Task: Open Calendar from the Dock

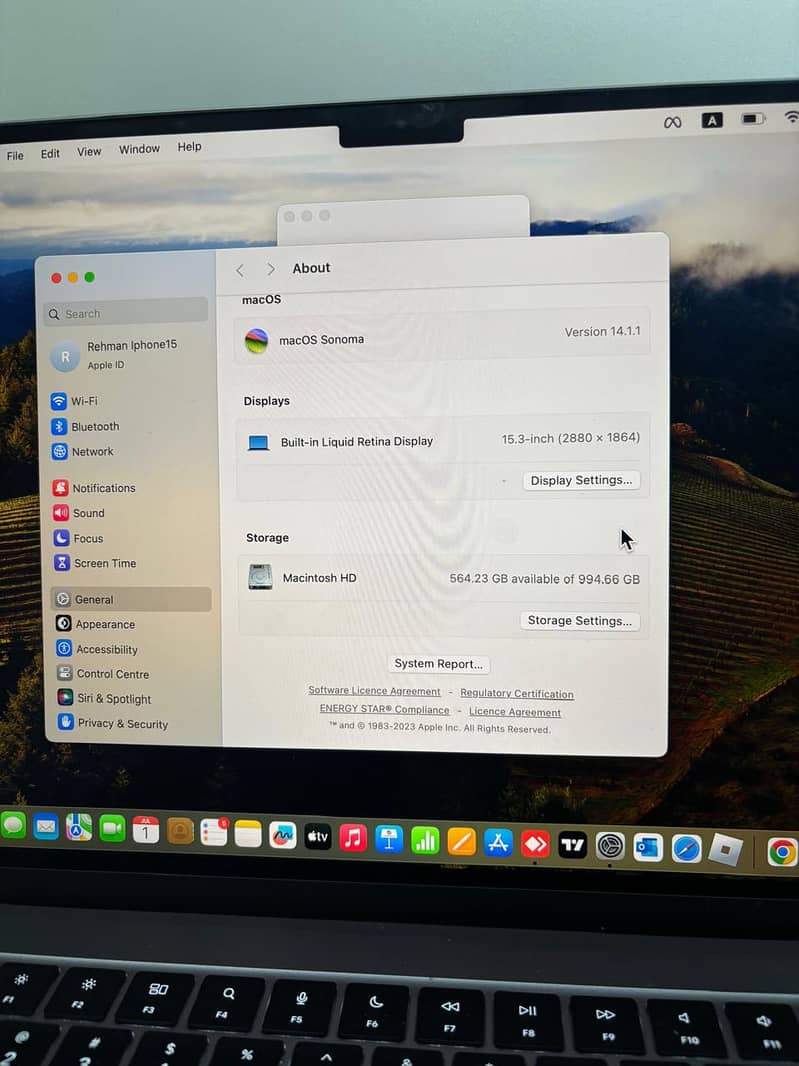Action: [146, 830]
